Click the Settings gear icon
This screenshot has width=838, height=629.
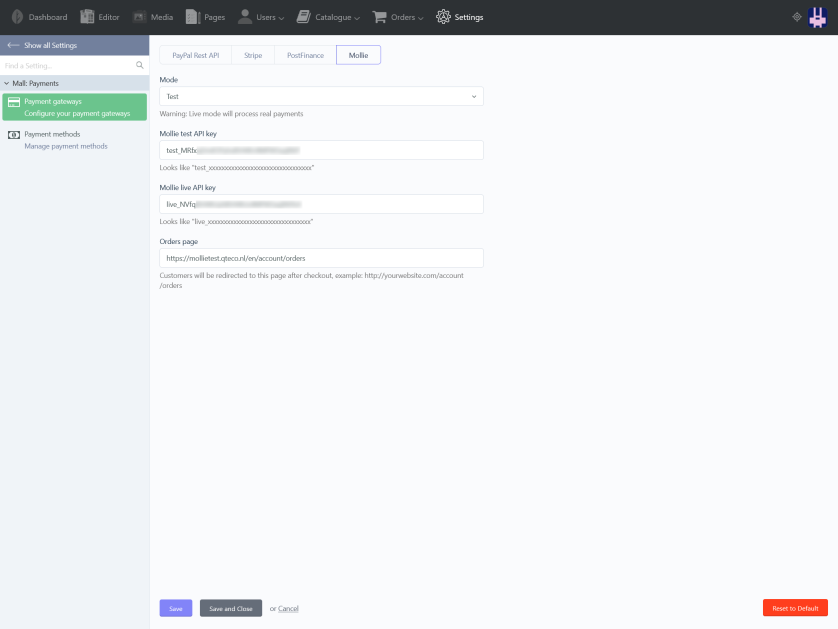(x=443, y=17)
